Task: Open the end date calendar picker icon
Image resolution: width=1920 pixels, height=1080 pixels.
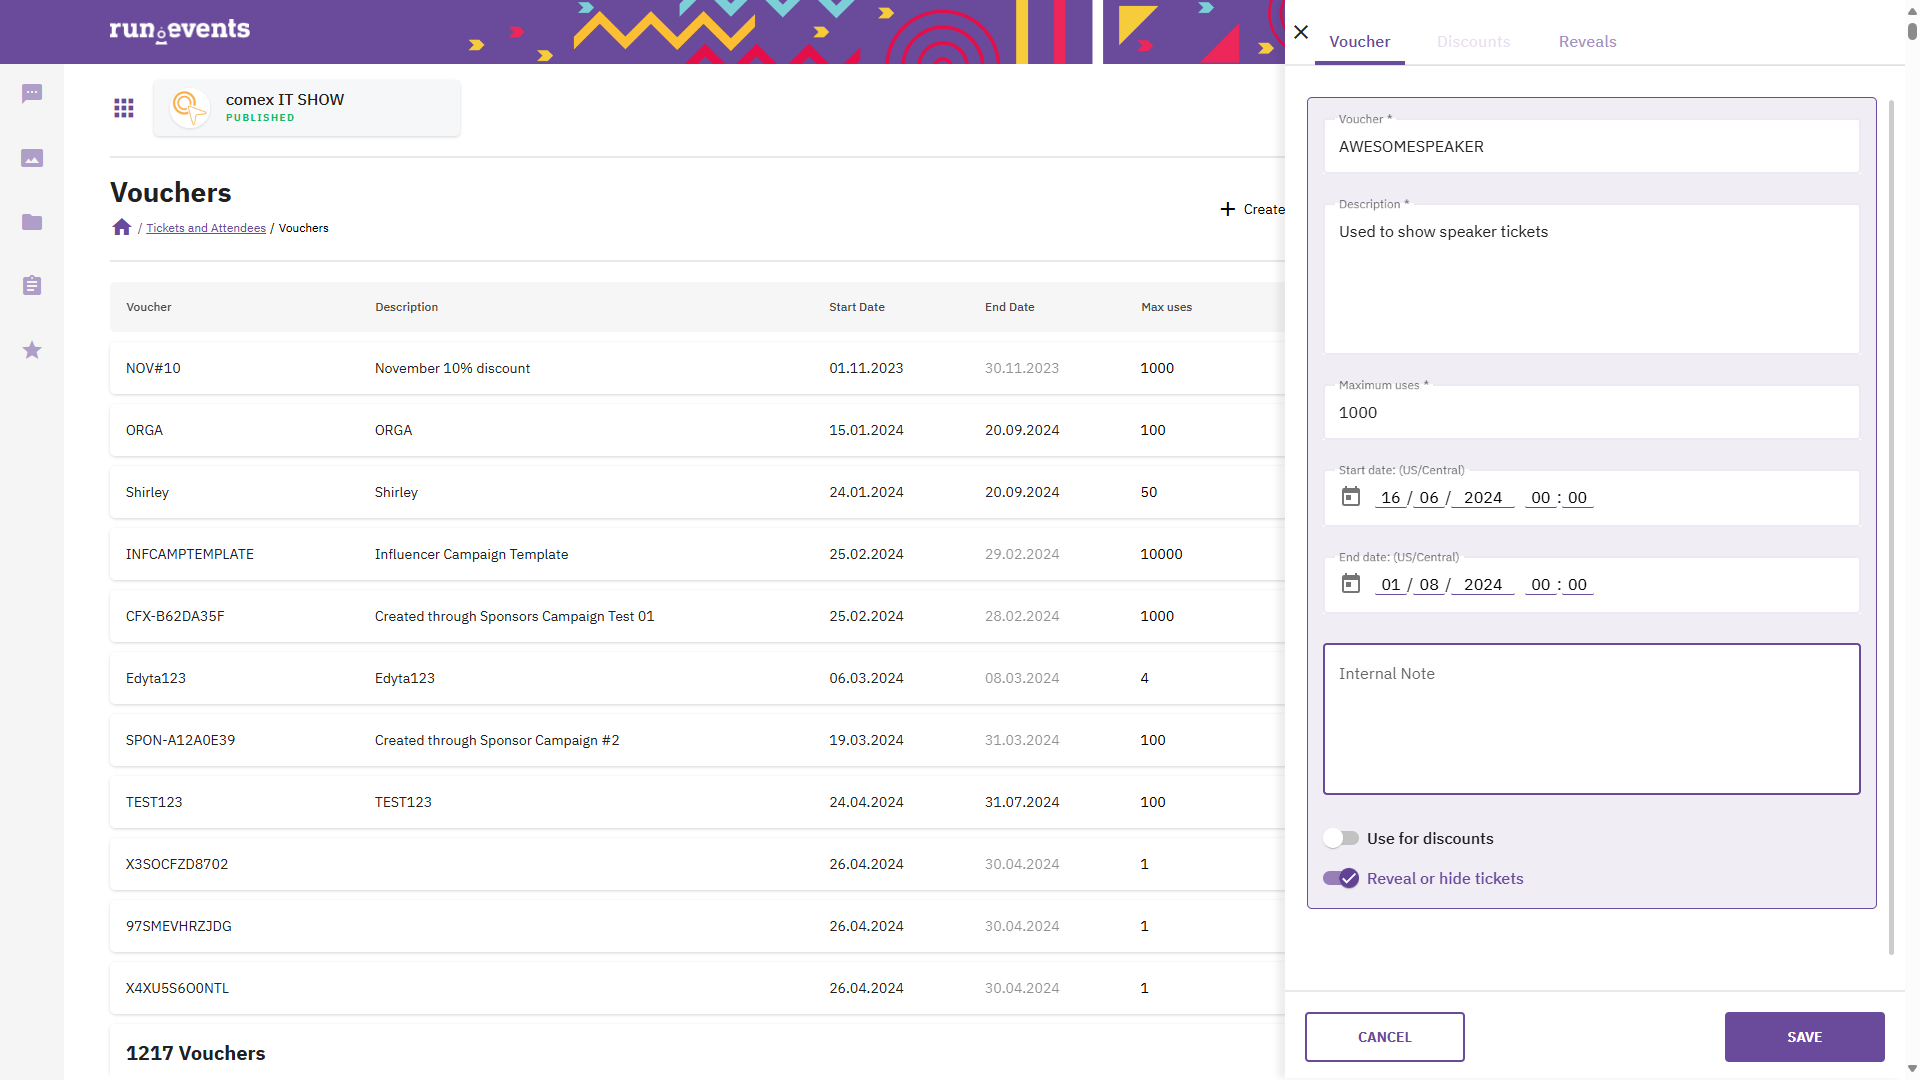Action: 1351,584
